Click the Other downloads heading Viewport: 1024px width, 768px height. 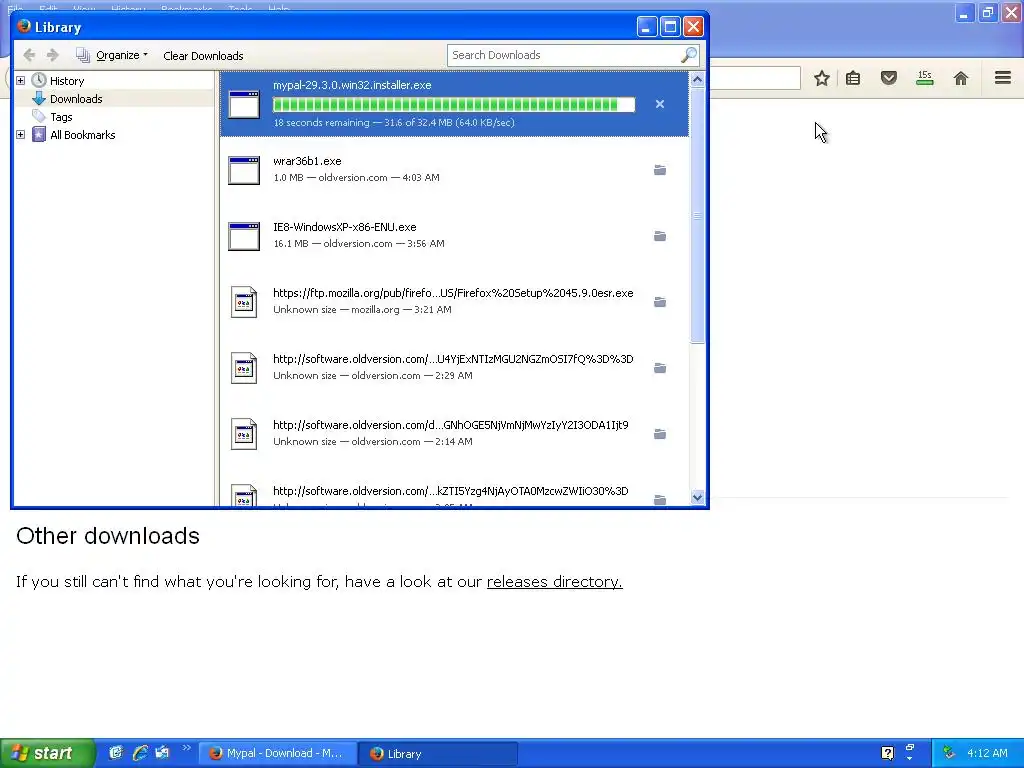[108, 536]
